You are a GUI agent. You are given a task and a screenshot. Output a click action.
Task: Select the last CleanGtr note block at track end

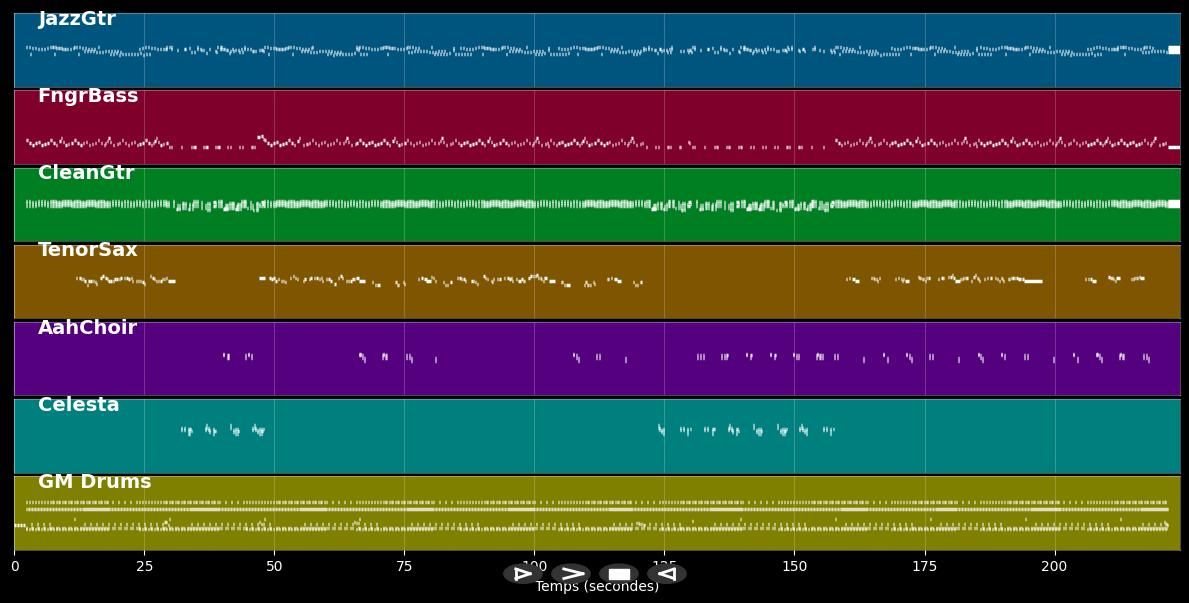pos(1174,204)
